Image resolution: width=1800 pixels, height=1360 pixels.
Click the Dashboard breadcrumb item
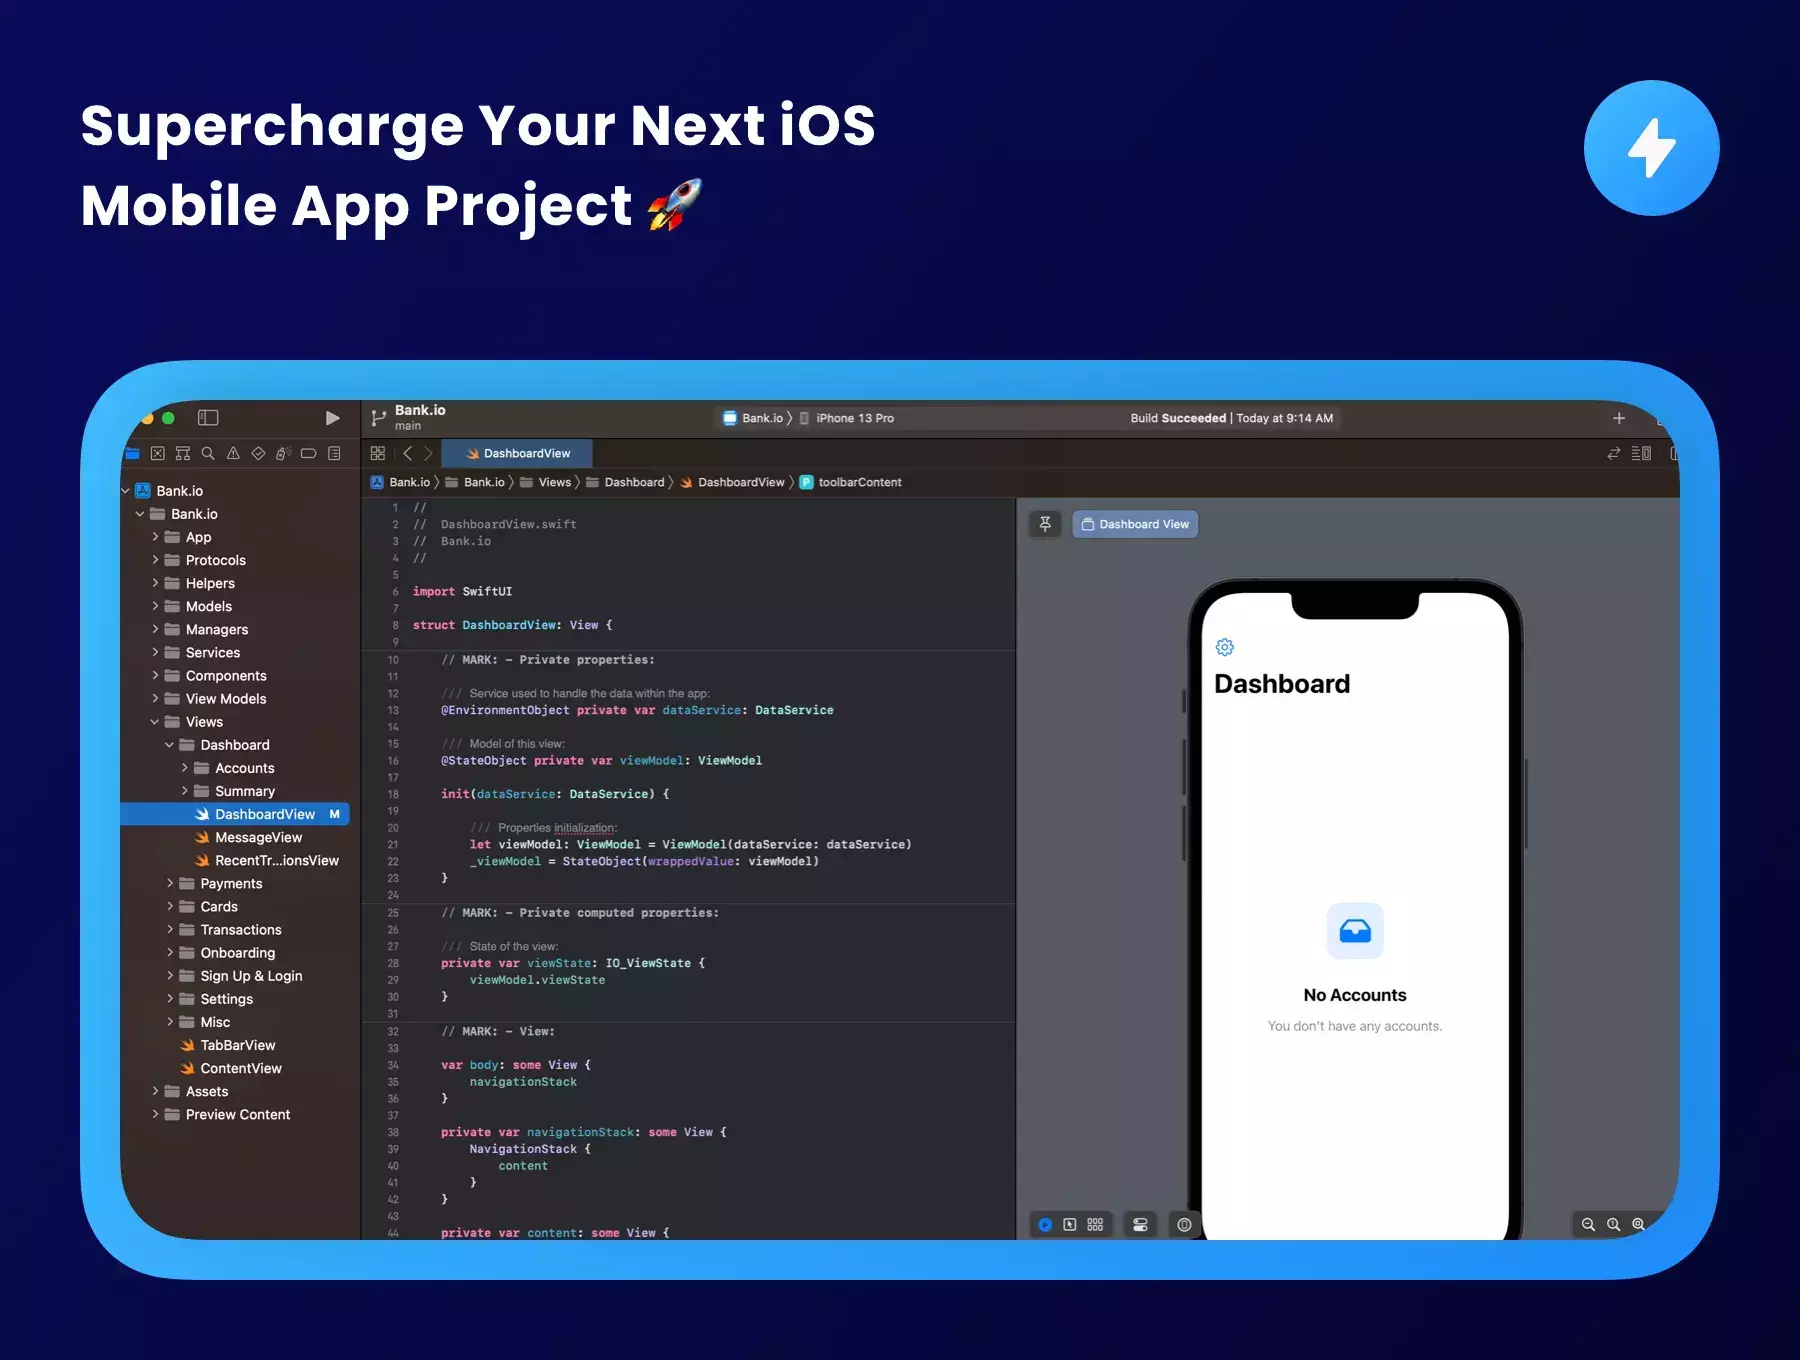point(626,482)
